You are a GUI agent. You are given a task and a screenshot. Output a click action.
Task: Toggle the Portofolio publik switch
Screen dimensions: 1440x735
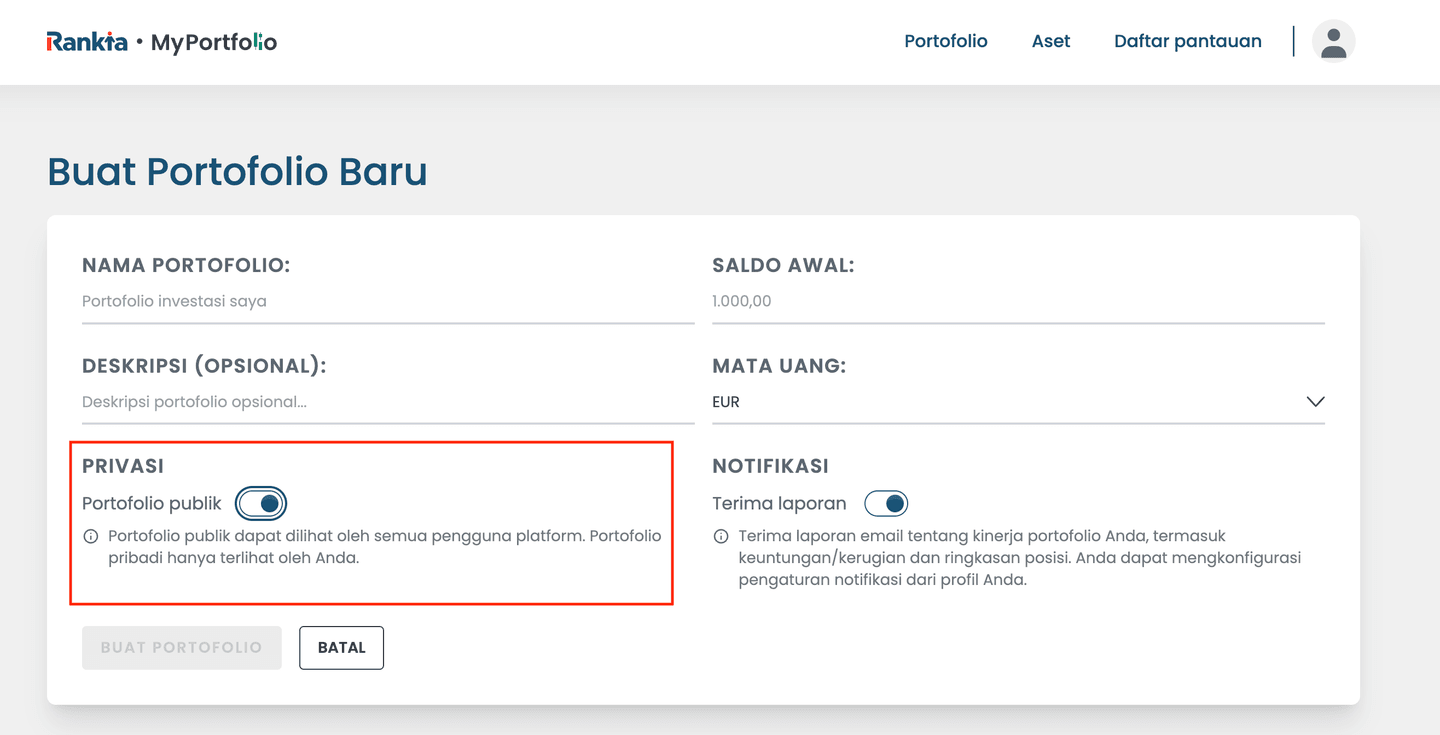click(x=262, y=504)
